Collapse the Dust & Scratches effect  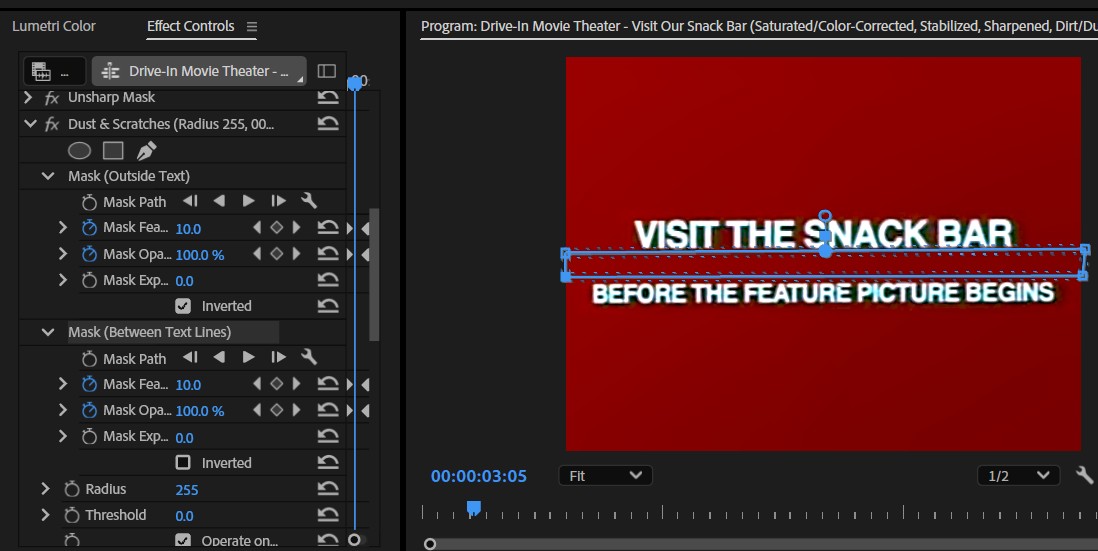(x=30, y=124)
